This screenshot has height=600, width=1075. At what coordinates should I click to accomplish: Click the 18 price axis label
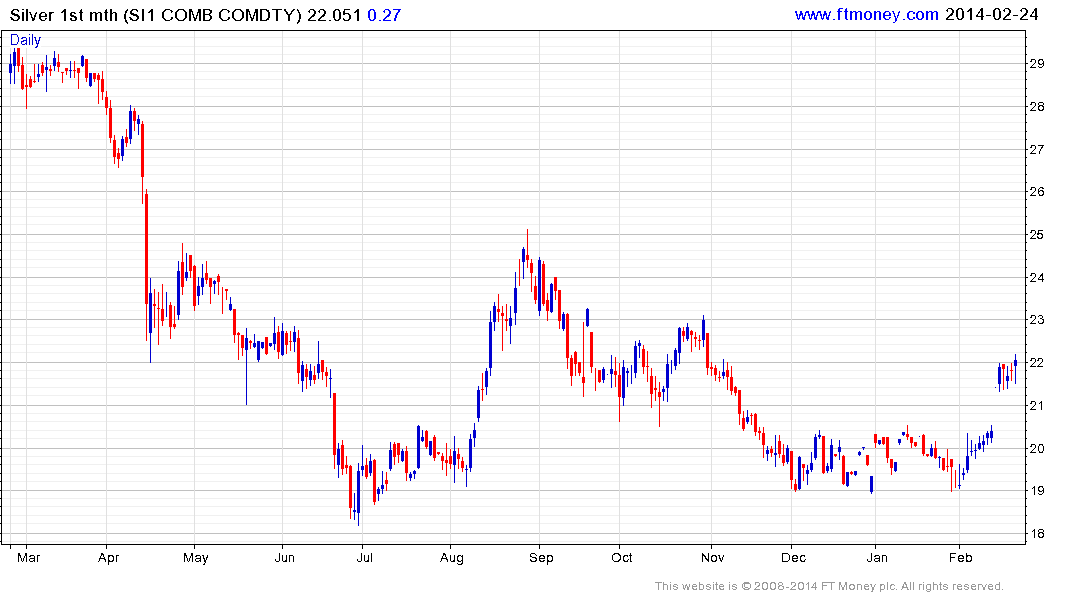tap(1037, 533)
